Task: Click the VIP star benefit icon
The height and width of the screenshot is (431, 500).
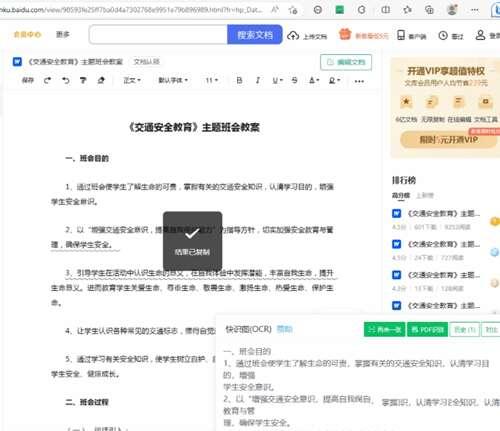Action: 406,102
